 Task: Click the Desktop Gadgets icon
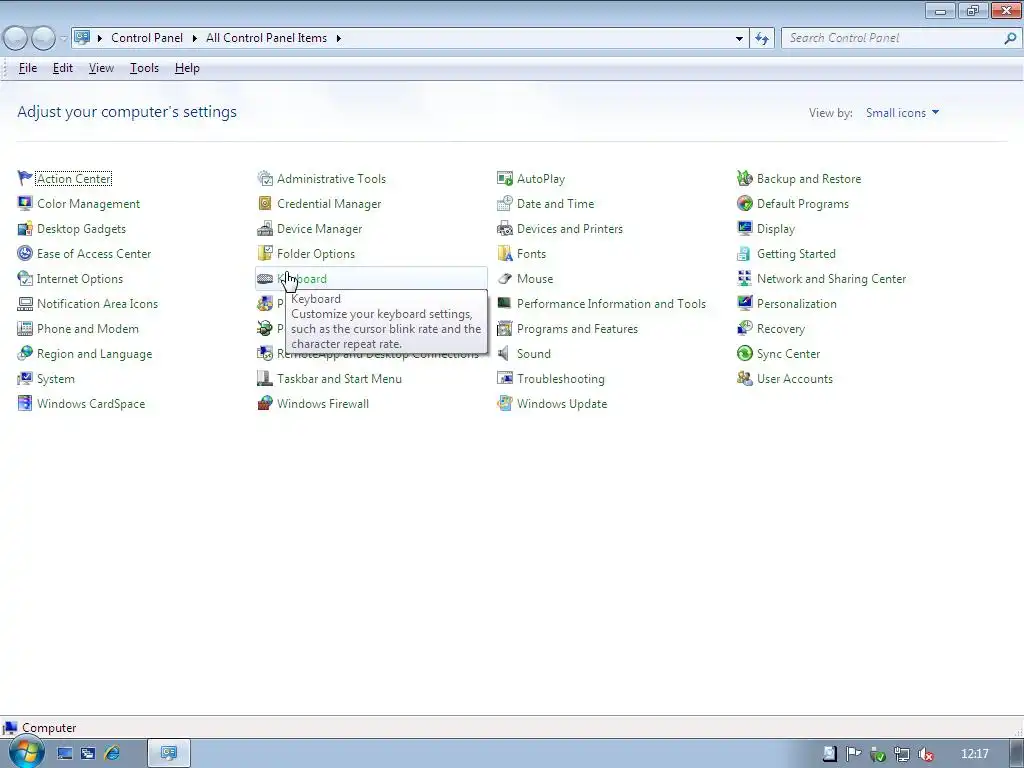(x=25, y=229)
